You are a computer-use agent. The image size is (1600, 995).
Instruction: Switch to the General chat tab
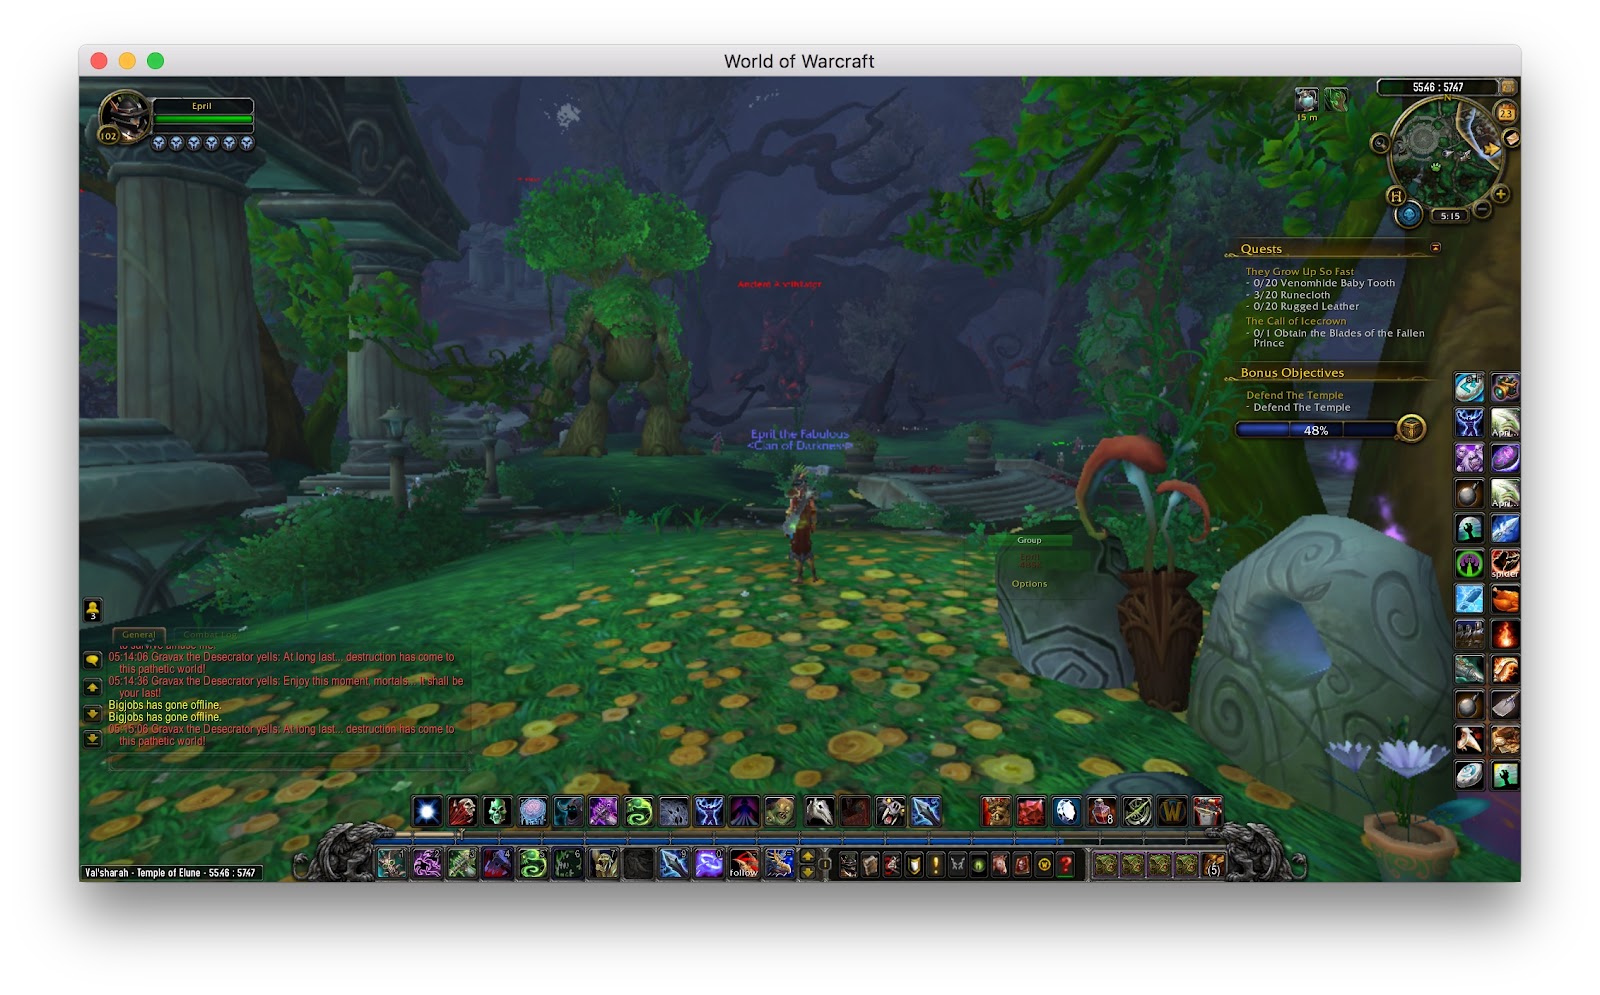[x=138, y=634]
